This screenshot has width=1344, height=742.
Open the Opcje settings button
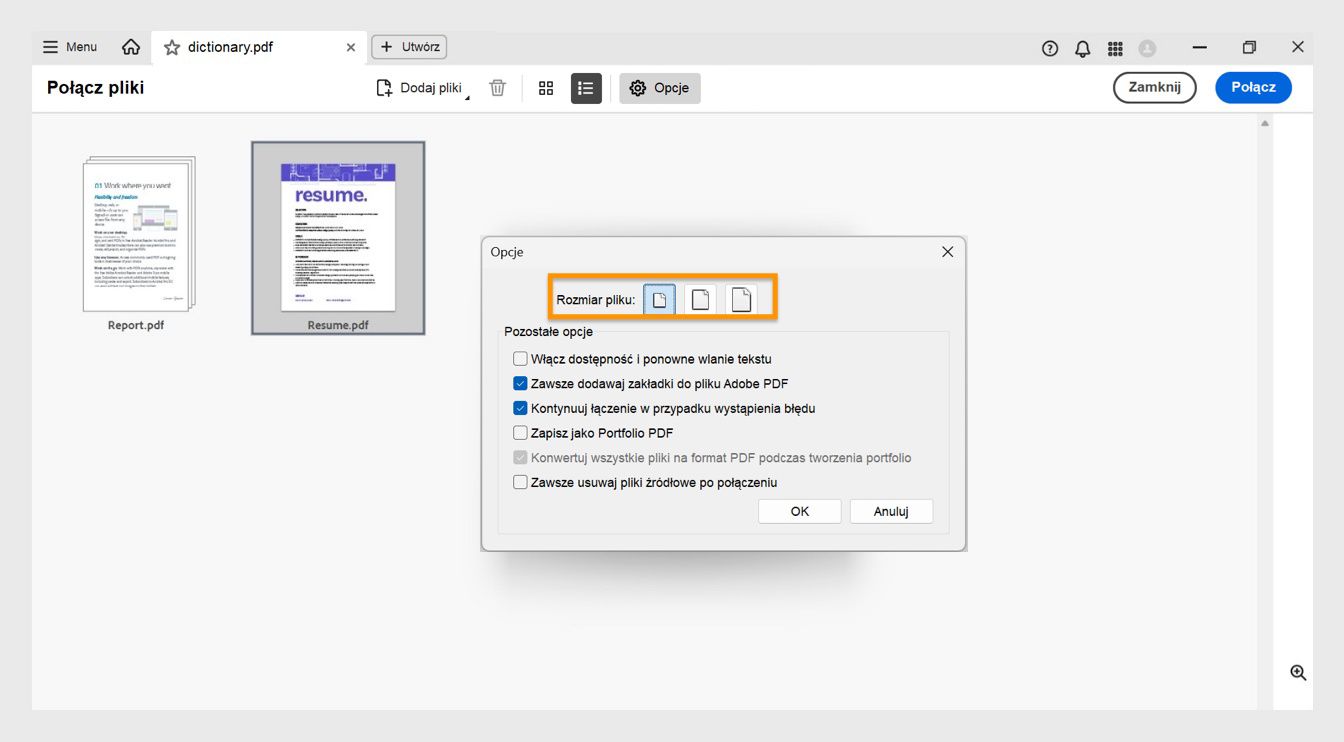pos(660,88)
